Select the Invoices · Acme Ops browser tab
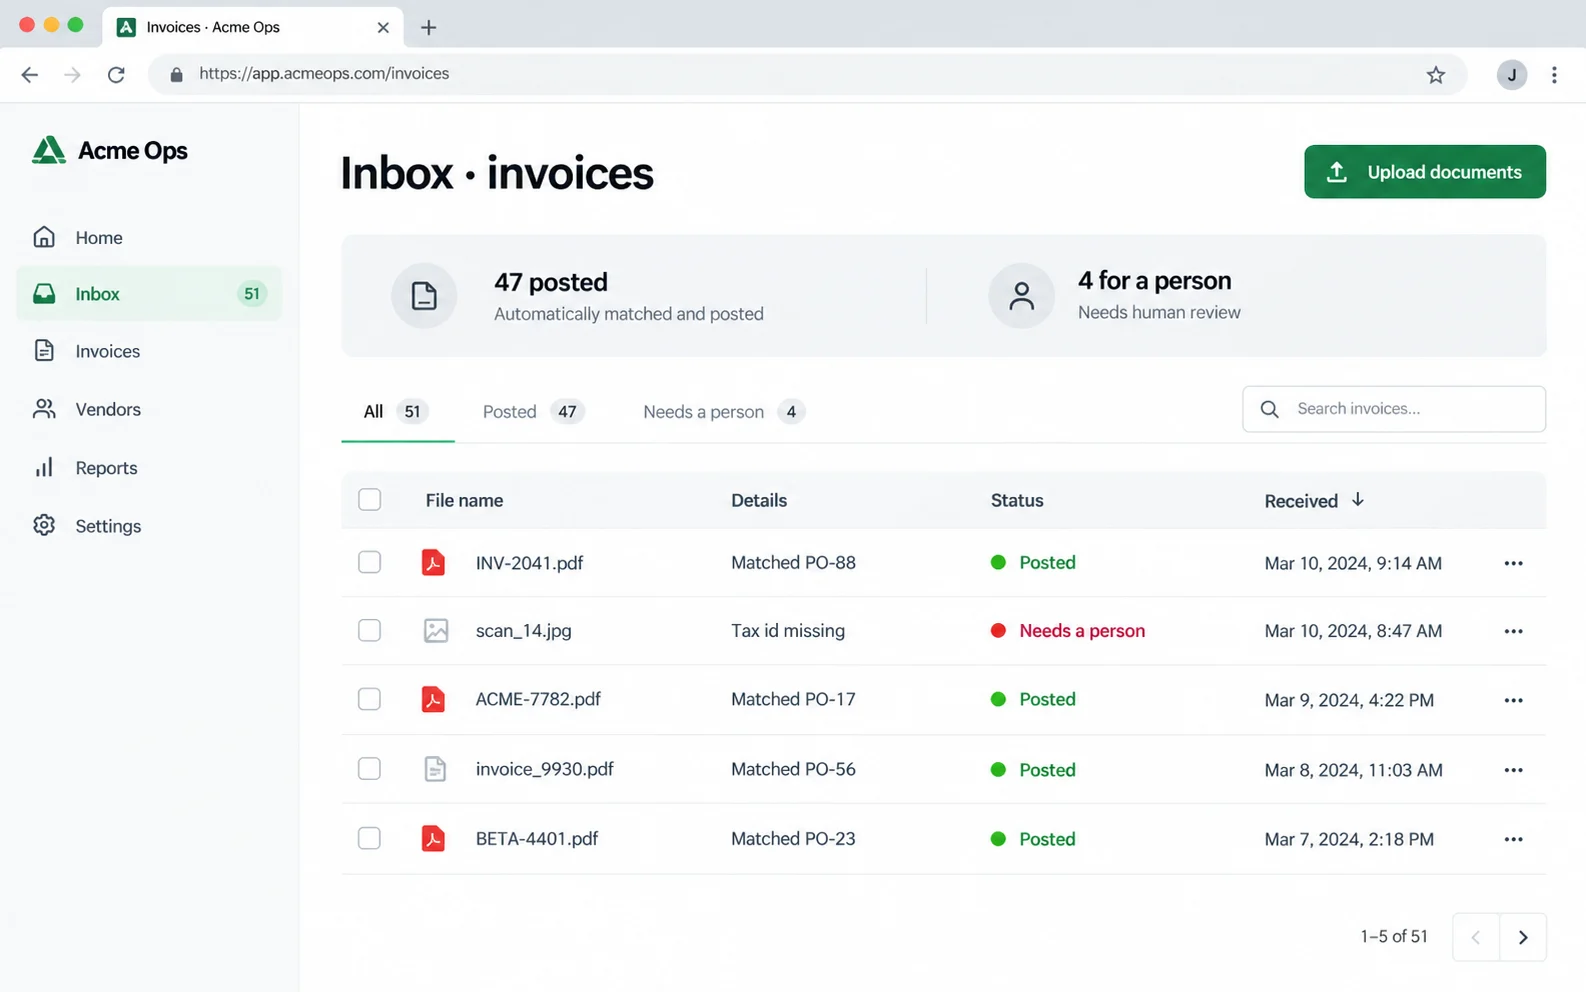The width and height of the screenshot is (1586, 992). pos(253,27)
